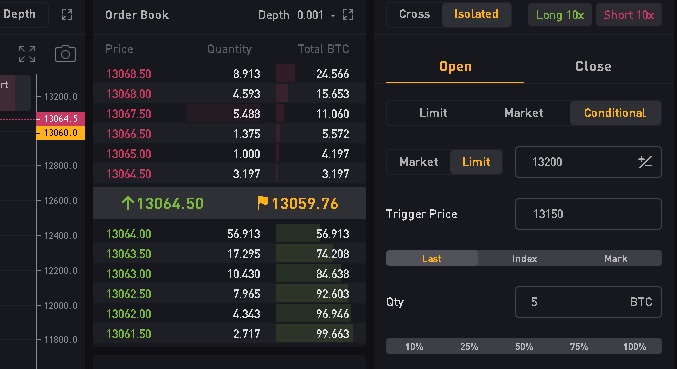
Task: Choose Index as the trigger price source
Action: coord(524,259)
